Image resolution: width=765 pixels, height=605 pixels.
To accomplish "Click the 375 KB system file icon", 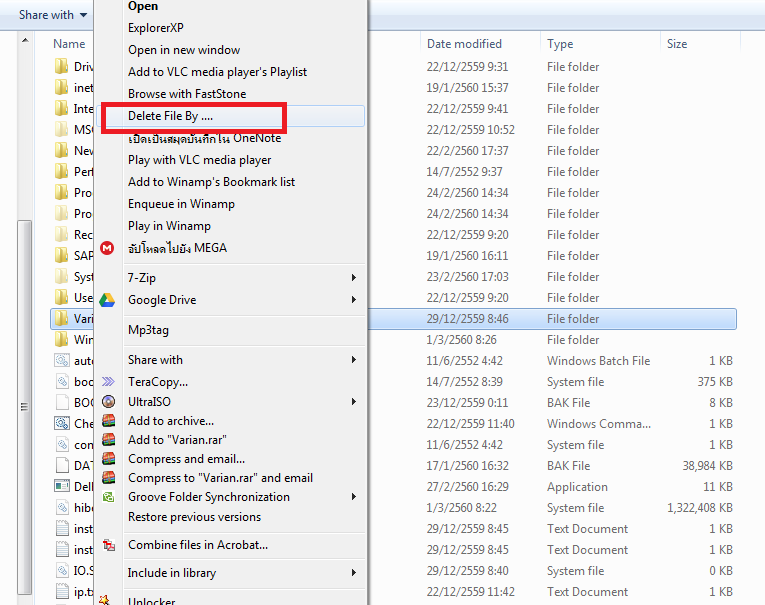I will (x=62, y=382).
